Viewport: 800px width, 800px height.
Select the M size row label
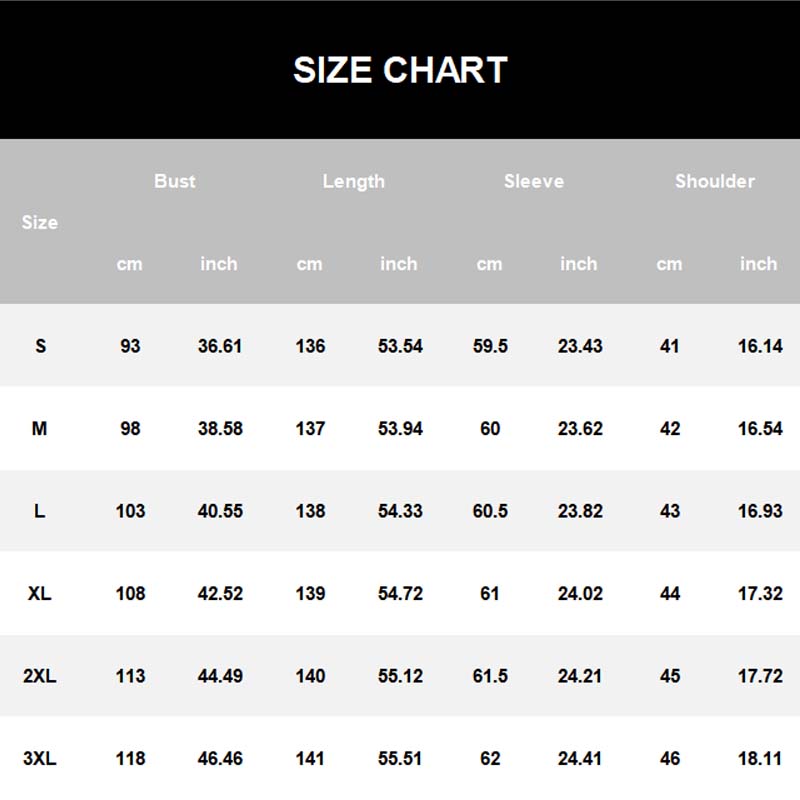40,428
